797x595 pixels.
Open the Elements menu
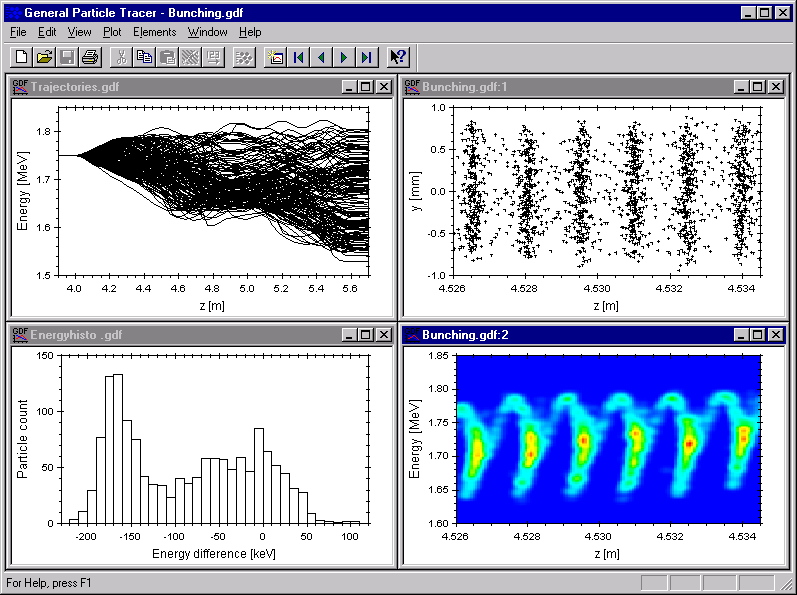coord(154,32)
